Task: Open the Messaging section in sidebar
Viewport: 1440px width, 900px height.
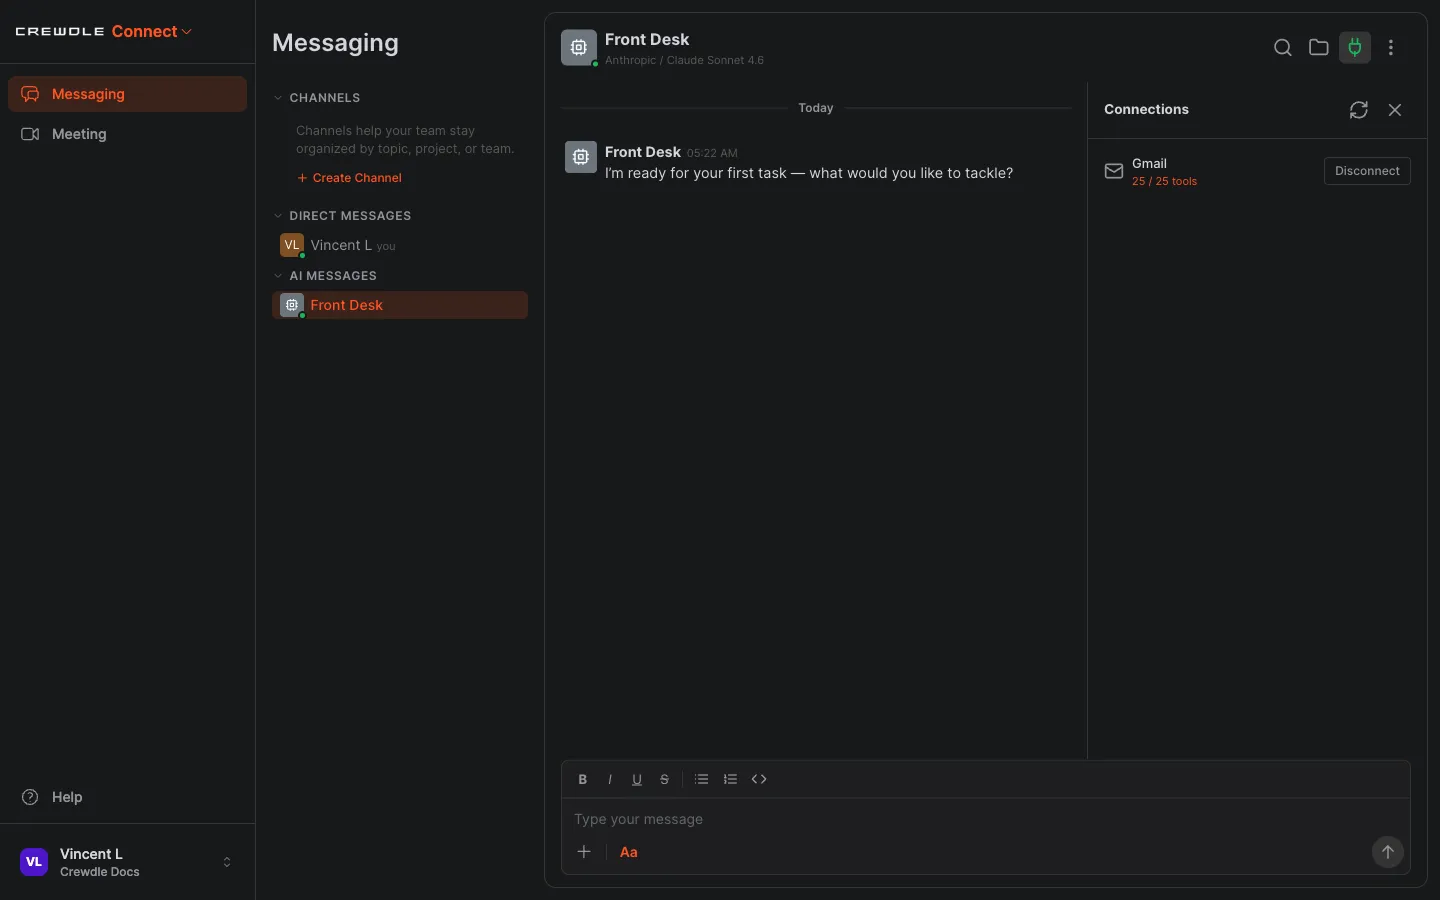Action: (127, 94)
